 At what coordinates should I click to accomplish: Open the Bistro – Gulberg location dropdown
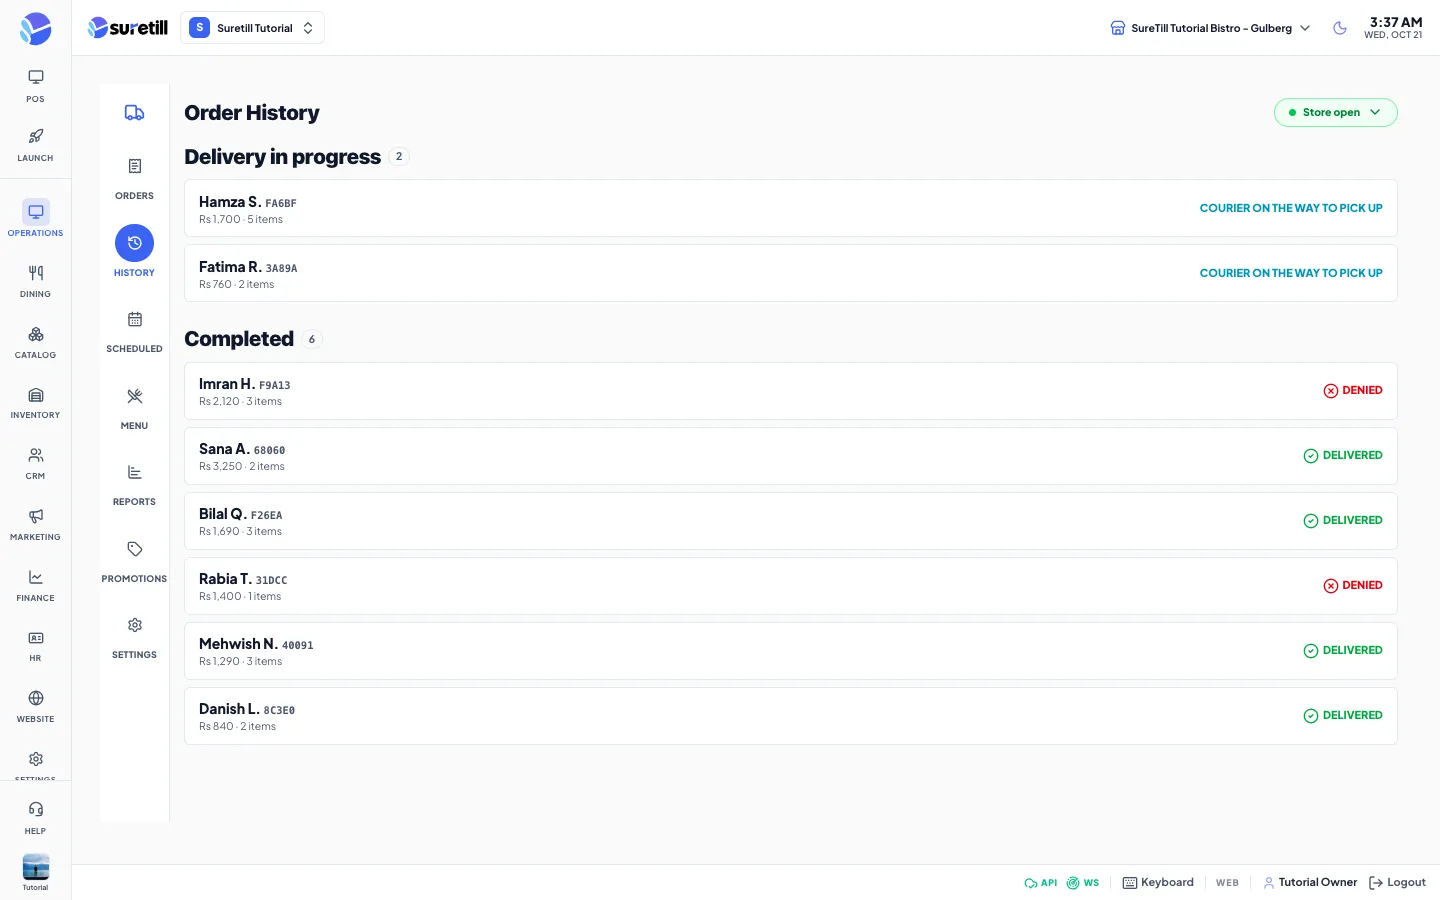point(1210,28)
